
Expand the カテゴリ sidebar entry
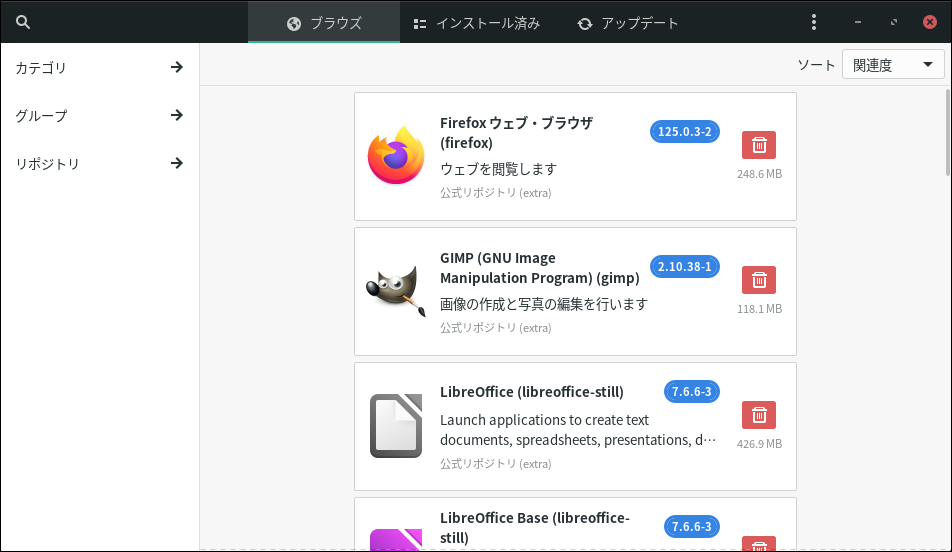100,67
